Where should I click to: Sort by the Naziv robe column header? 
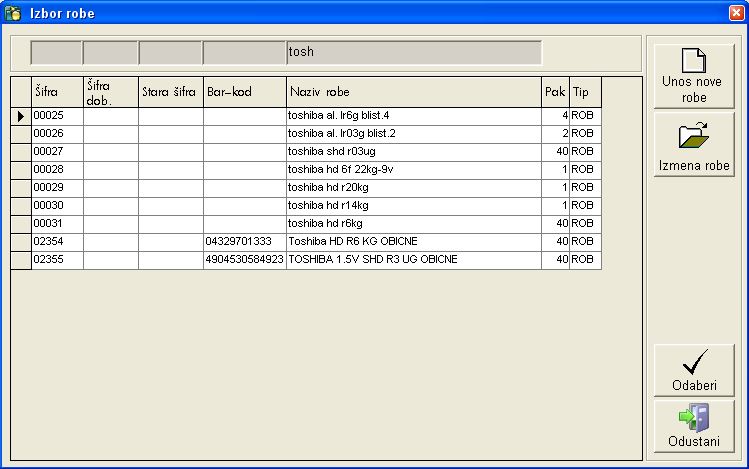pos(413,92)
